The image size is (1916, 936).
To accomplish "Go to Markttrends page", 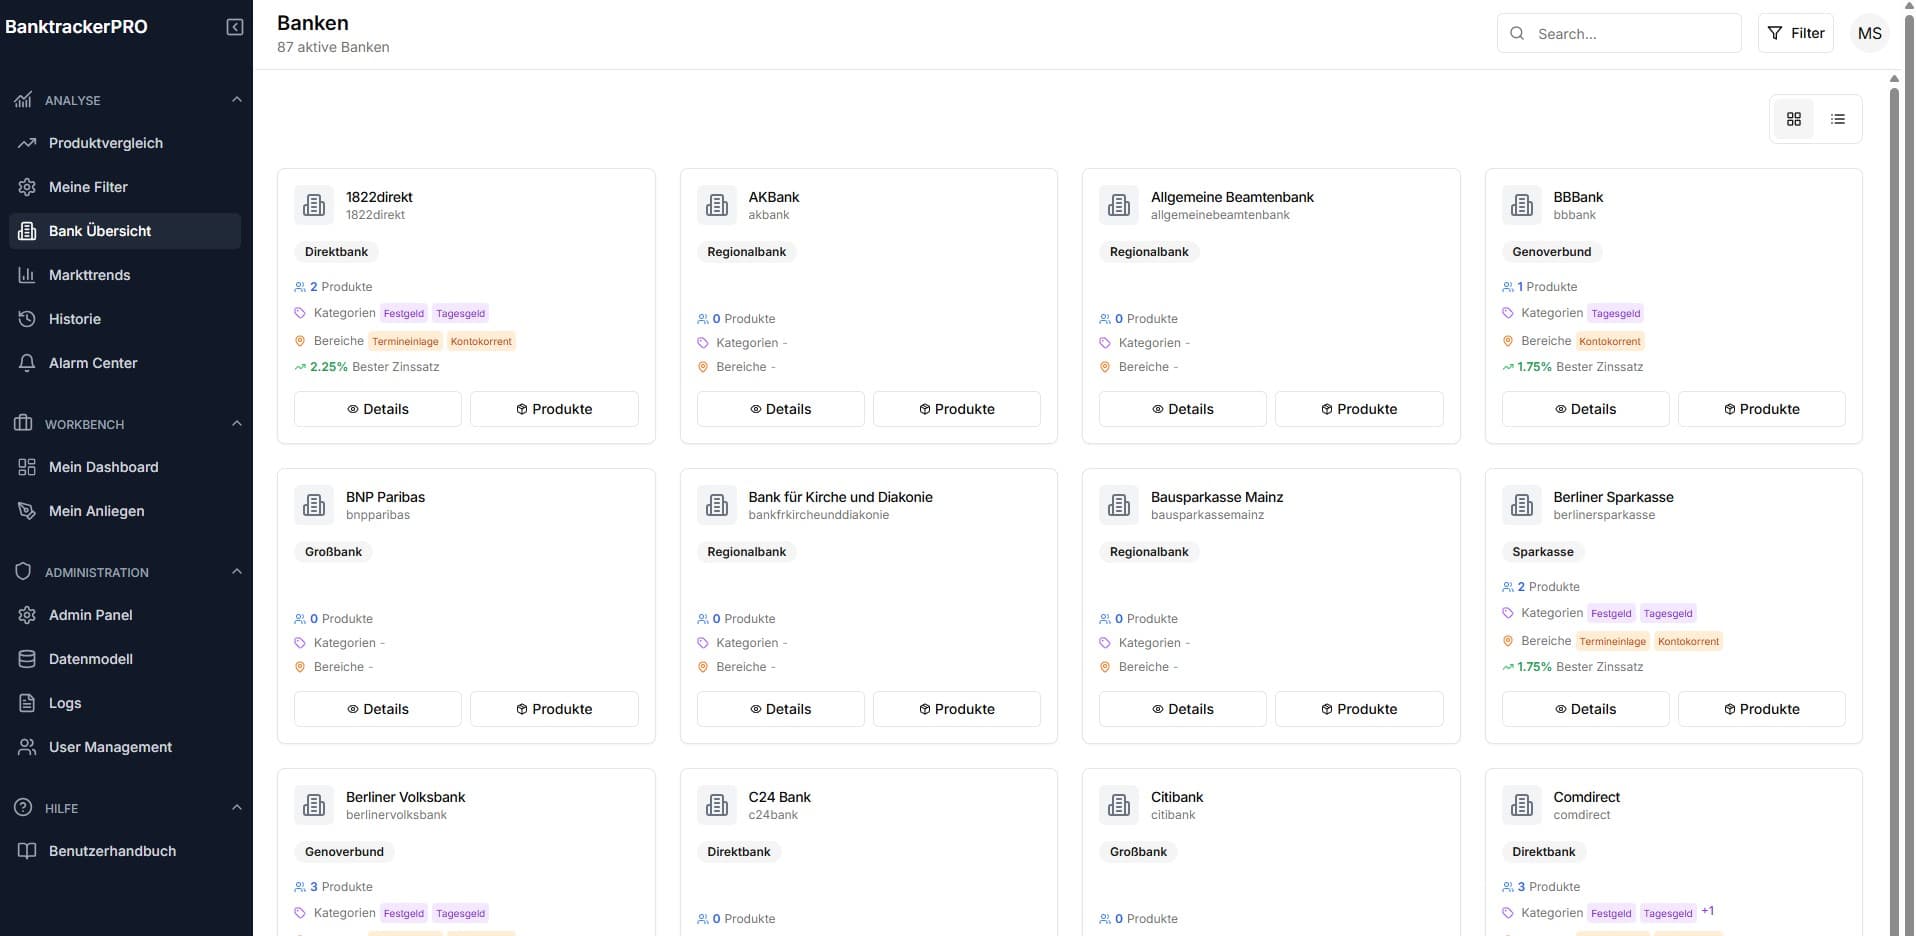I will pos(125,275).
